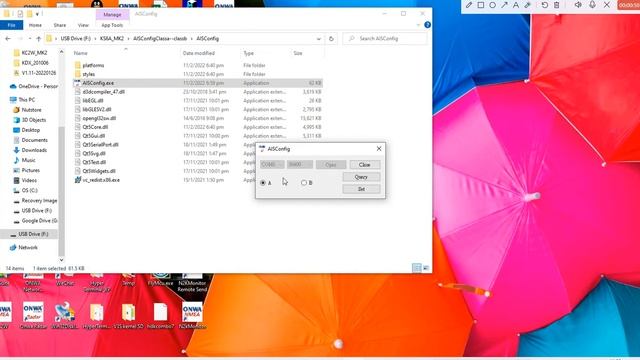The image size is (640, 360).
Task: Open the File tab in Explorer
Action: pos(11,25)
